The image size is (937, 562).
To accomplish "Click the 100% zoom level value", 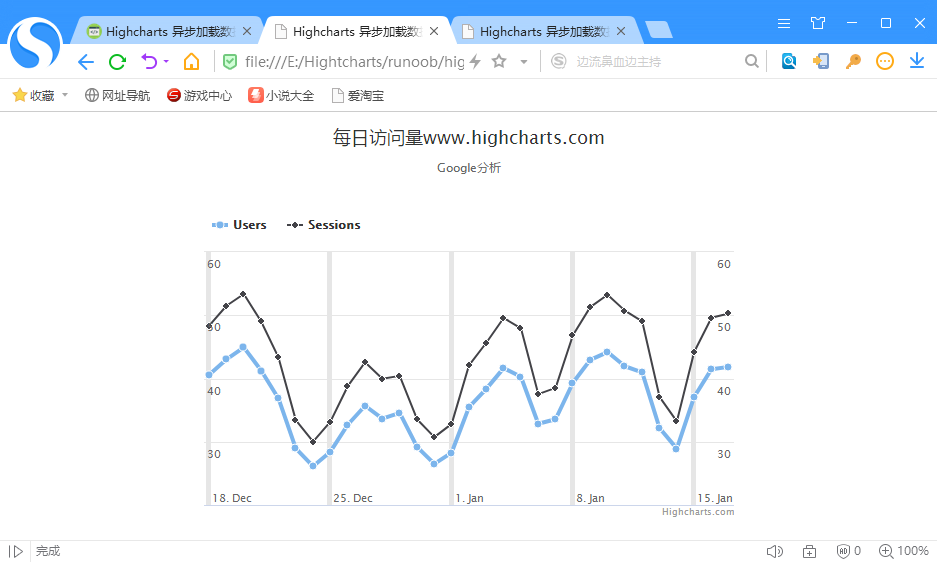I will click(913, 551).
